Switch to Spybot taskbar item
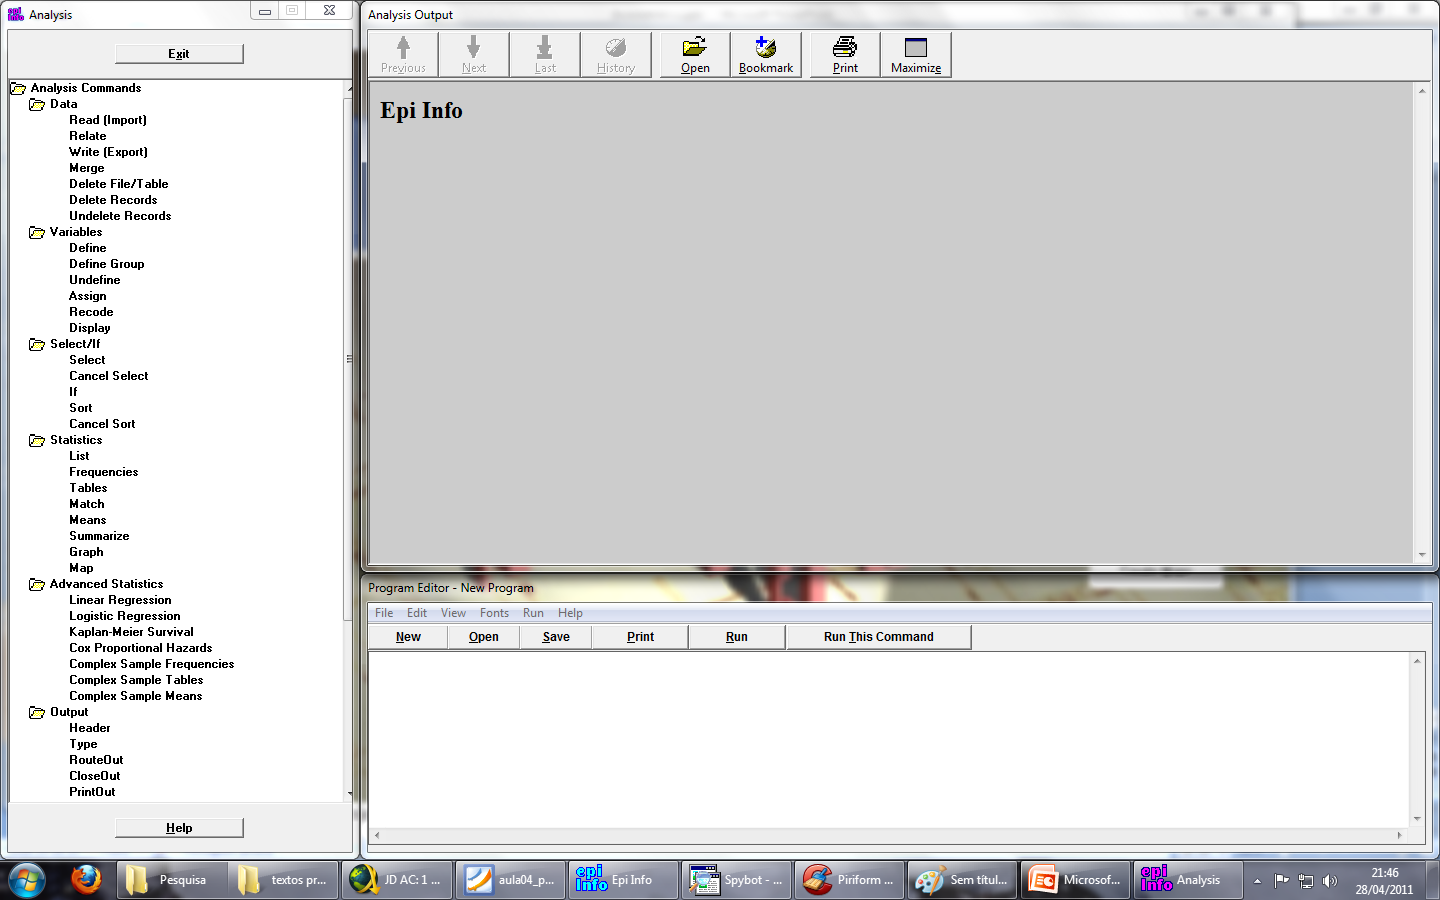This screenshot has height=900, width=1440. click(736, 880)
